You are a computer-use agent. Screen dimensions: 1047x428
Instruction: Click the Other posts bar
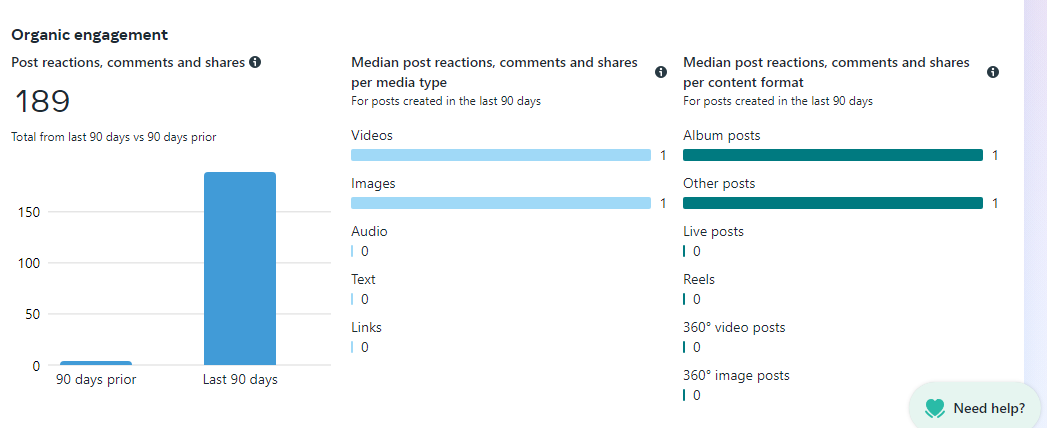[x=832, y=203]
